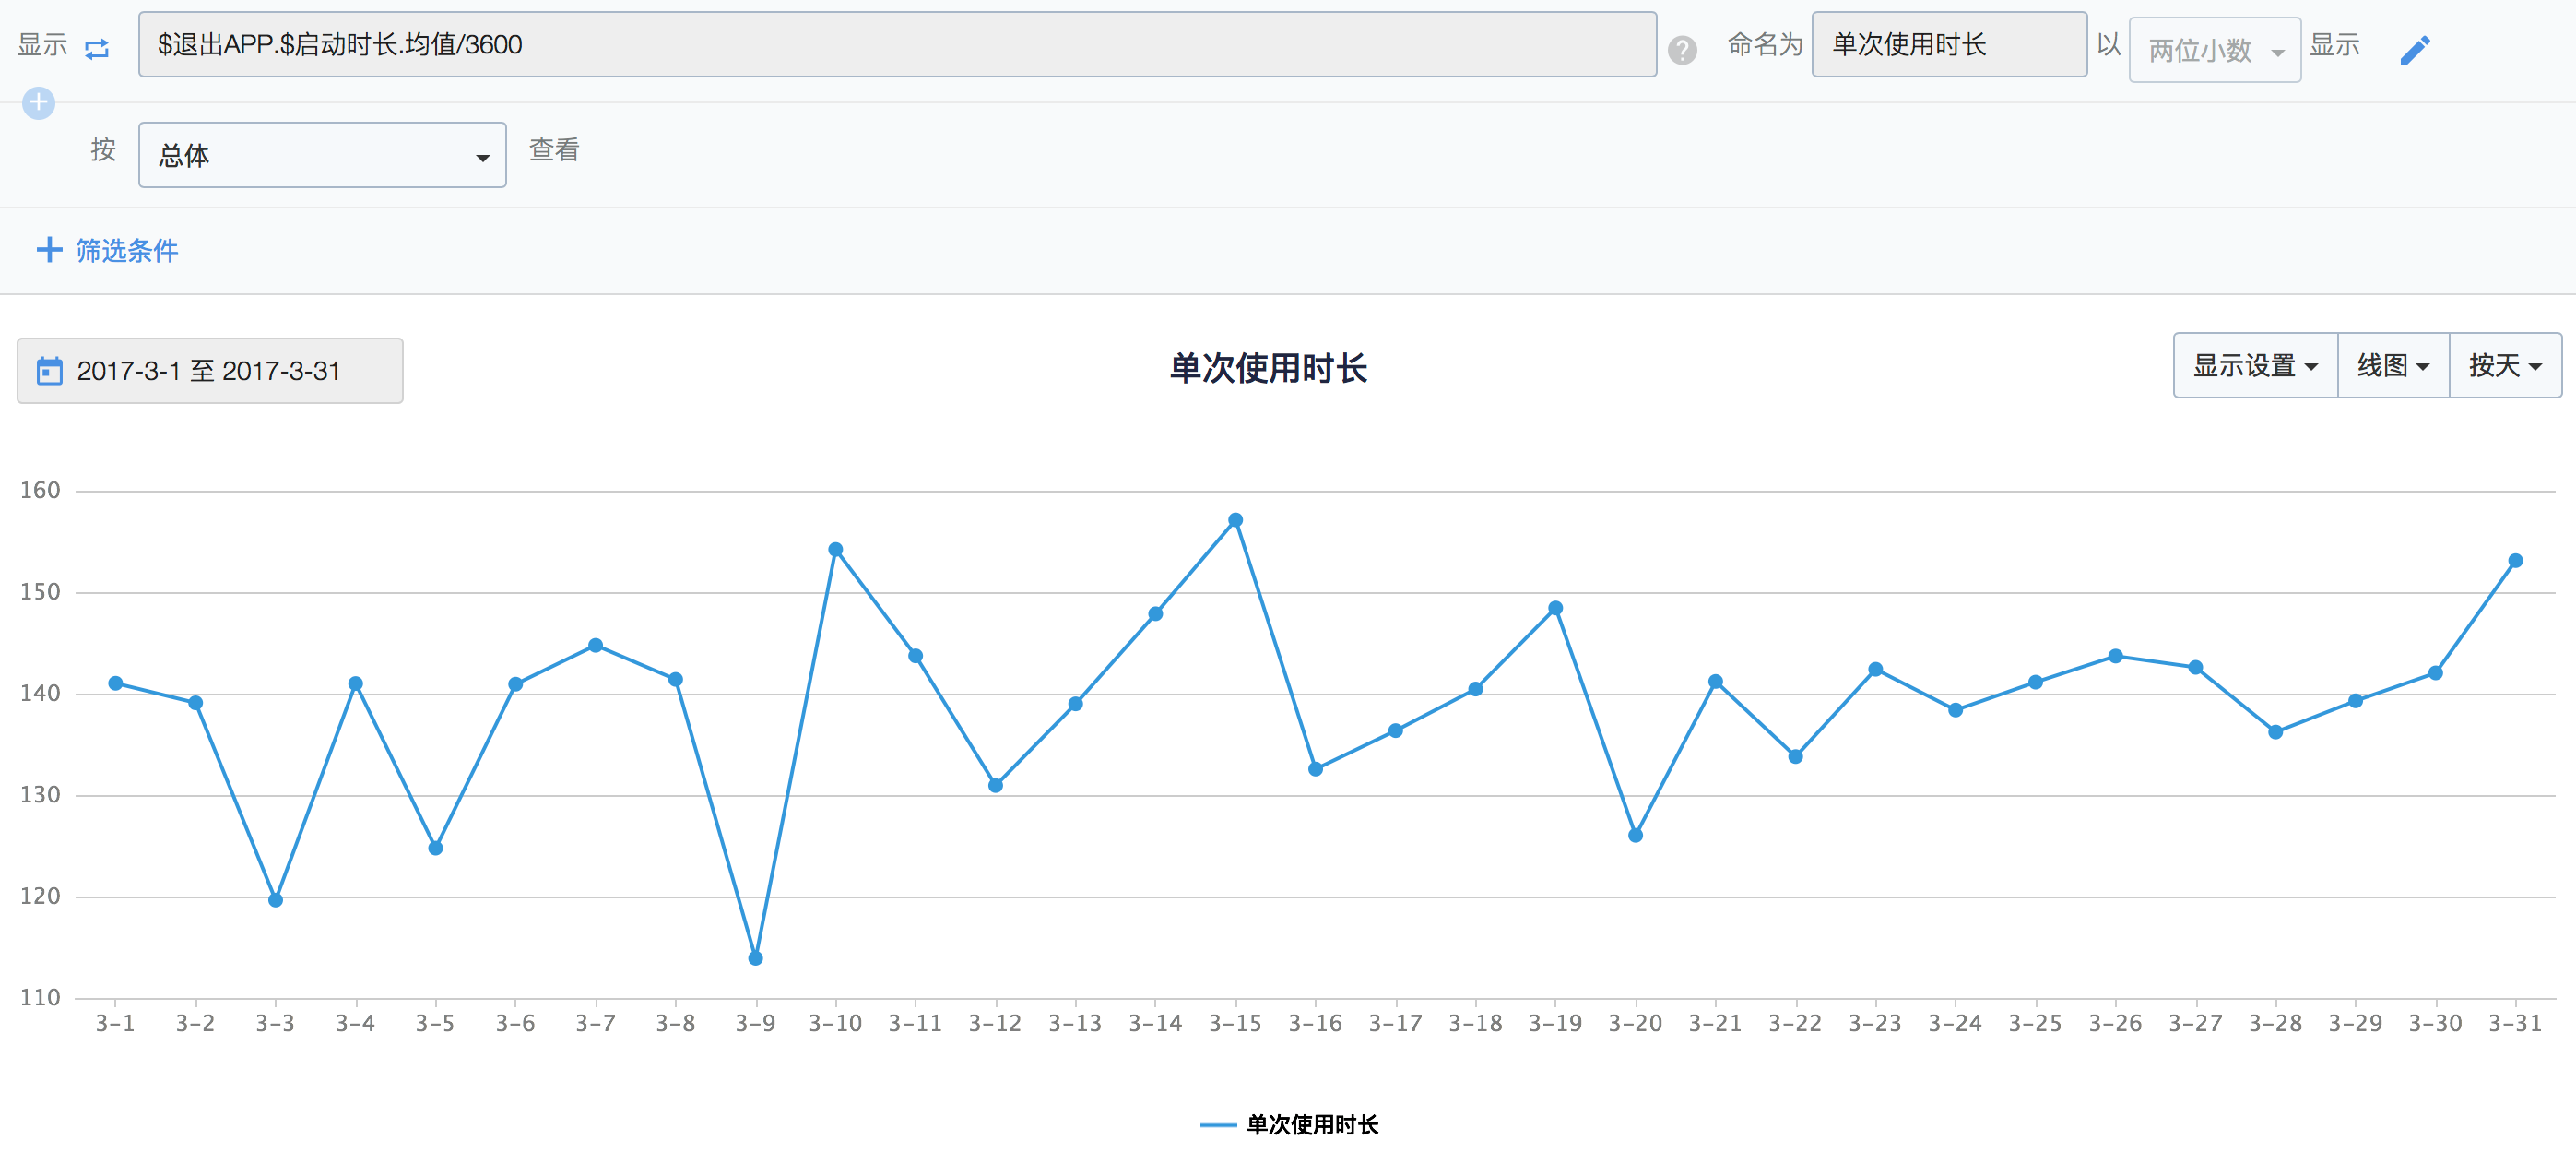Expand the 显示设置 menu
This screenshot has height=1164, width=2576.
click(2254, 366)
